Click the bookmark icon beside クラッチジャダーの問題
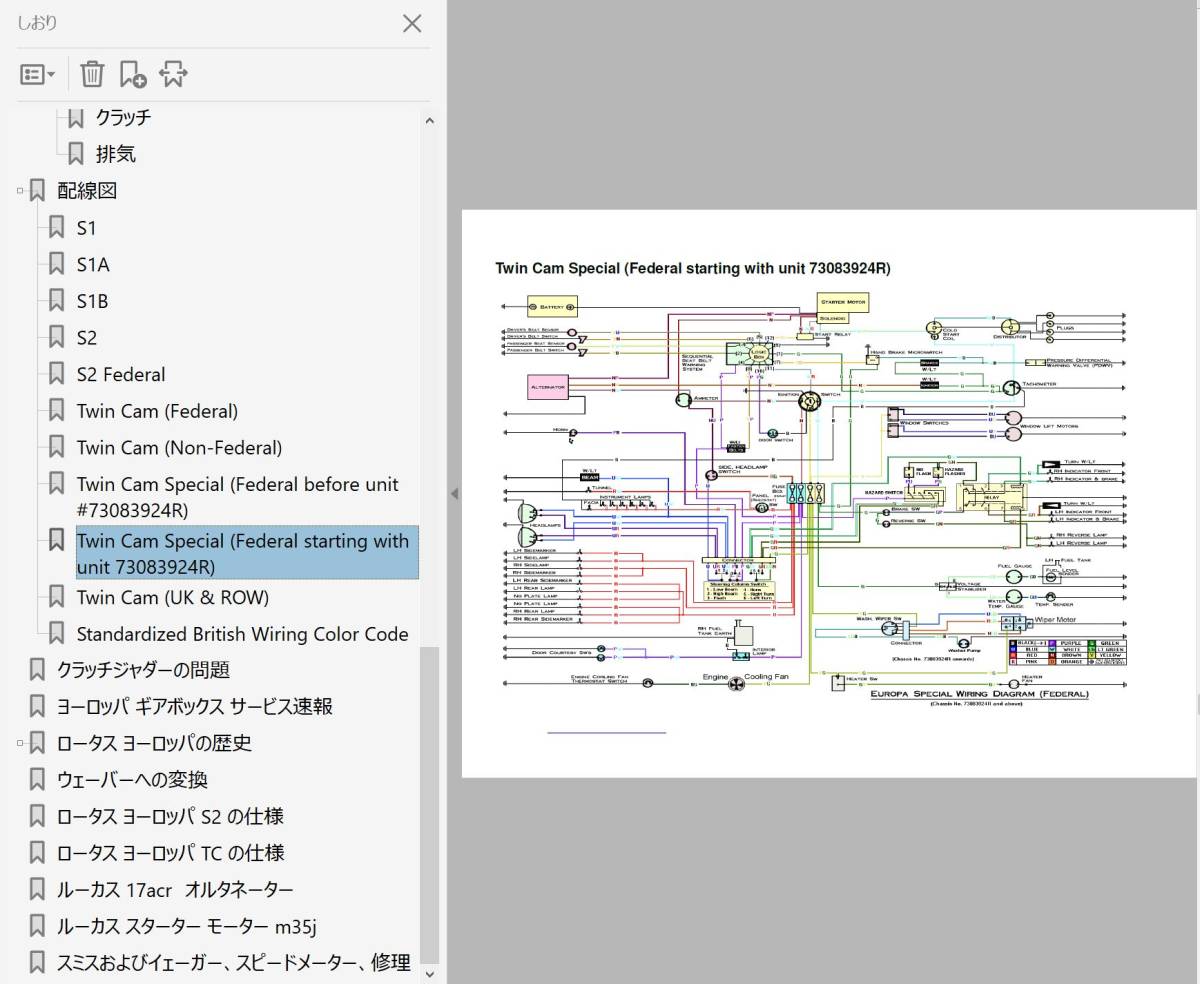The height and width of the screenshot is (984, 1200). (x=37, y=670)
